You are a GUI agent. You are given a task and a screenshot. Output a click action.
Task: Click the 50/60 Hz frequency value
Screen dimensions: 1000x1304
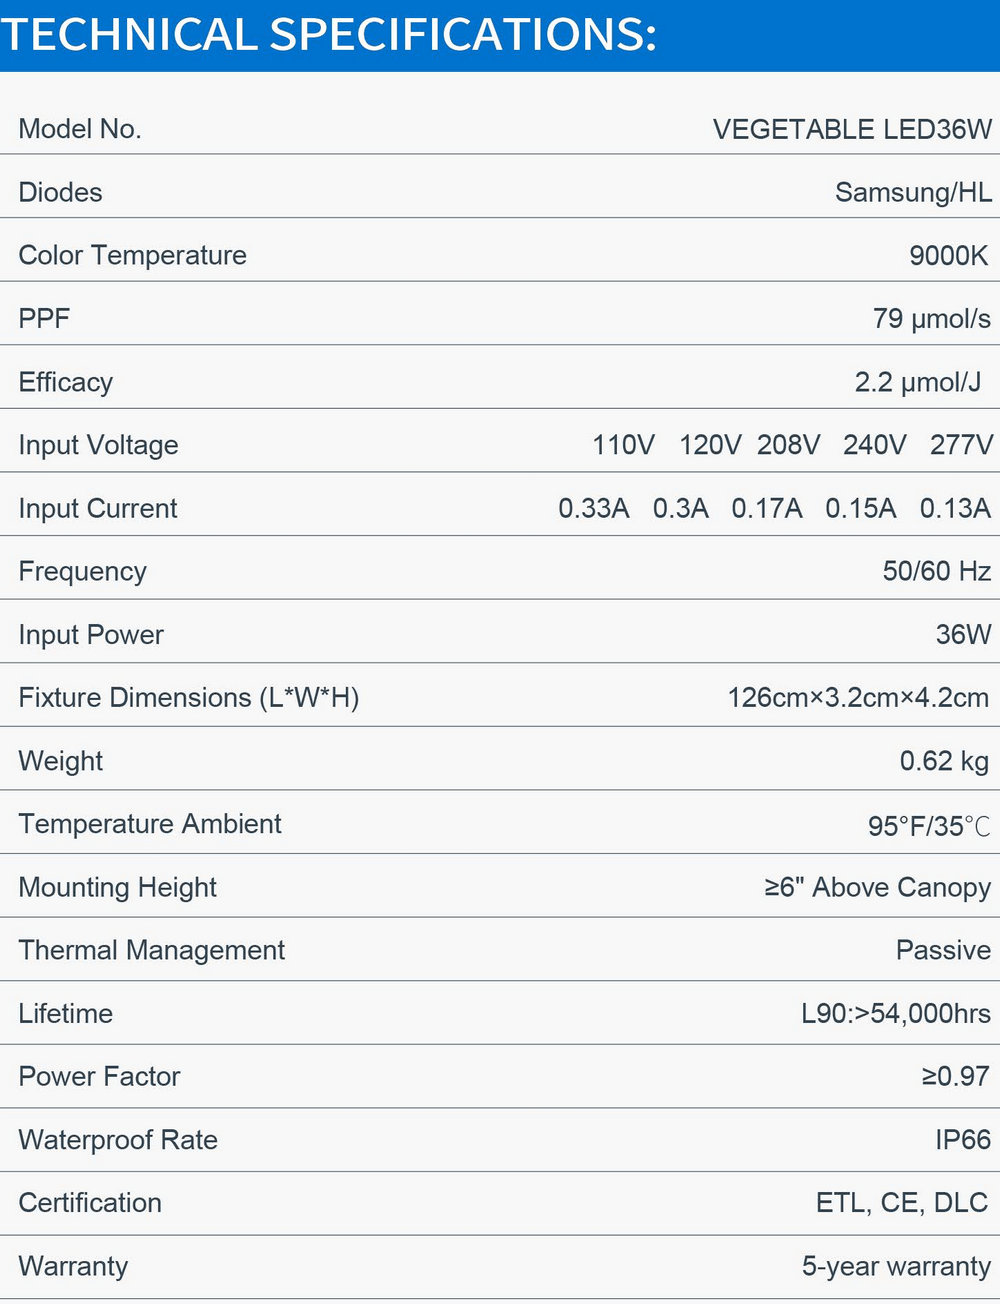(937, 571)
